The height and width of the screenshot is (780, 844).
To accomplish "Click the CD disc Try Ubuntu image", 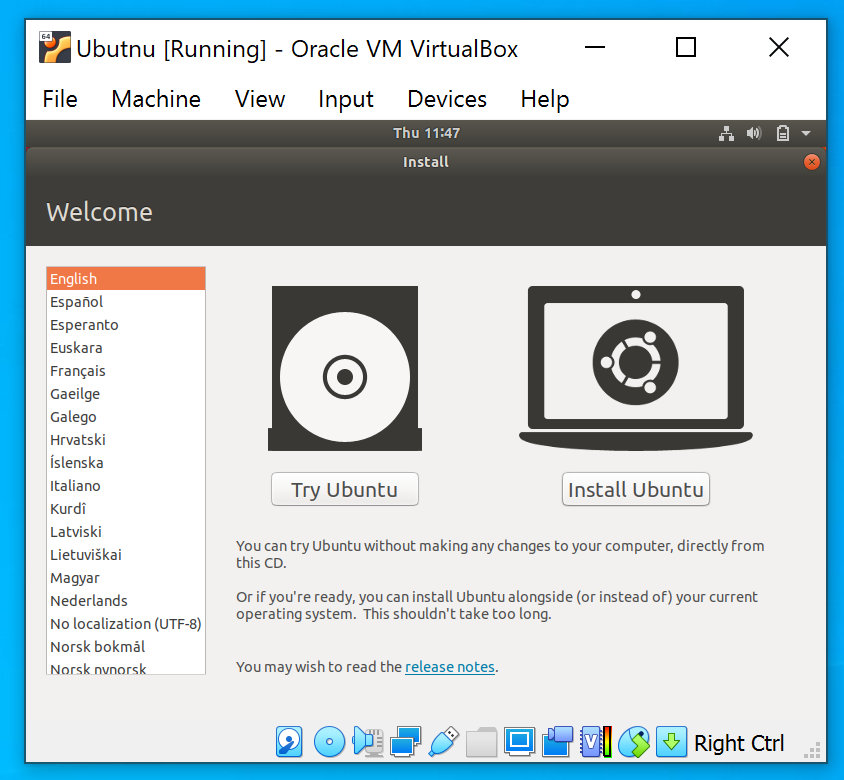I will coord(345,368).
